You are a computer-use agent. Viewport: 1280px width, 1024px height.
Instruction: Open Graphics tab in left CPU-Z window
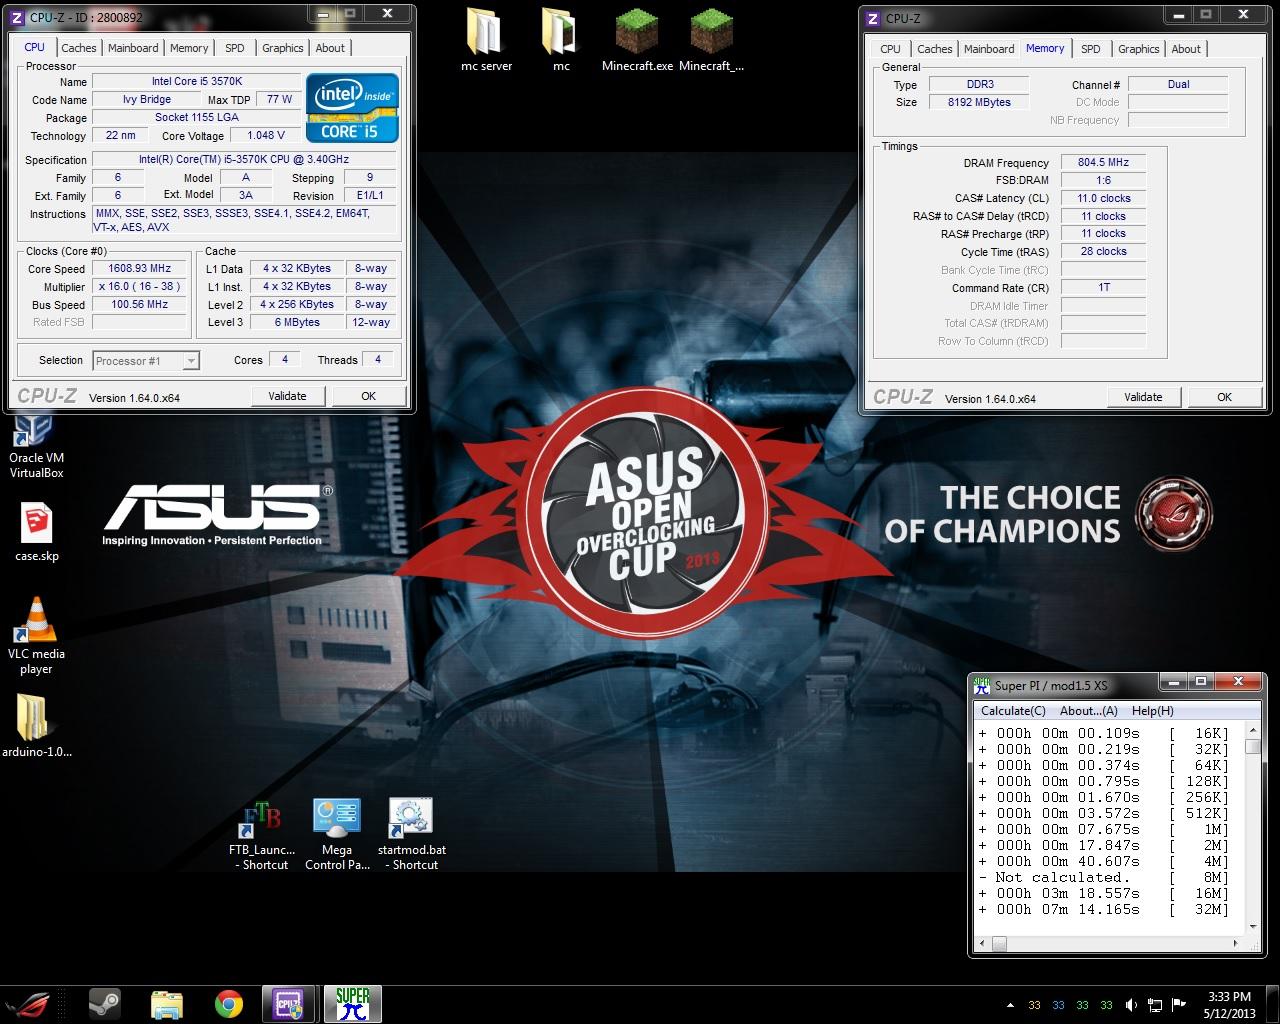click(283, 48)
